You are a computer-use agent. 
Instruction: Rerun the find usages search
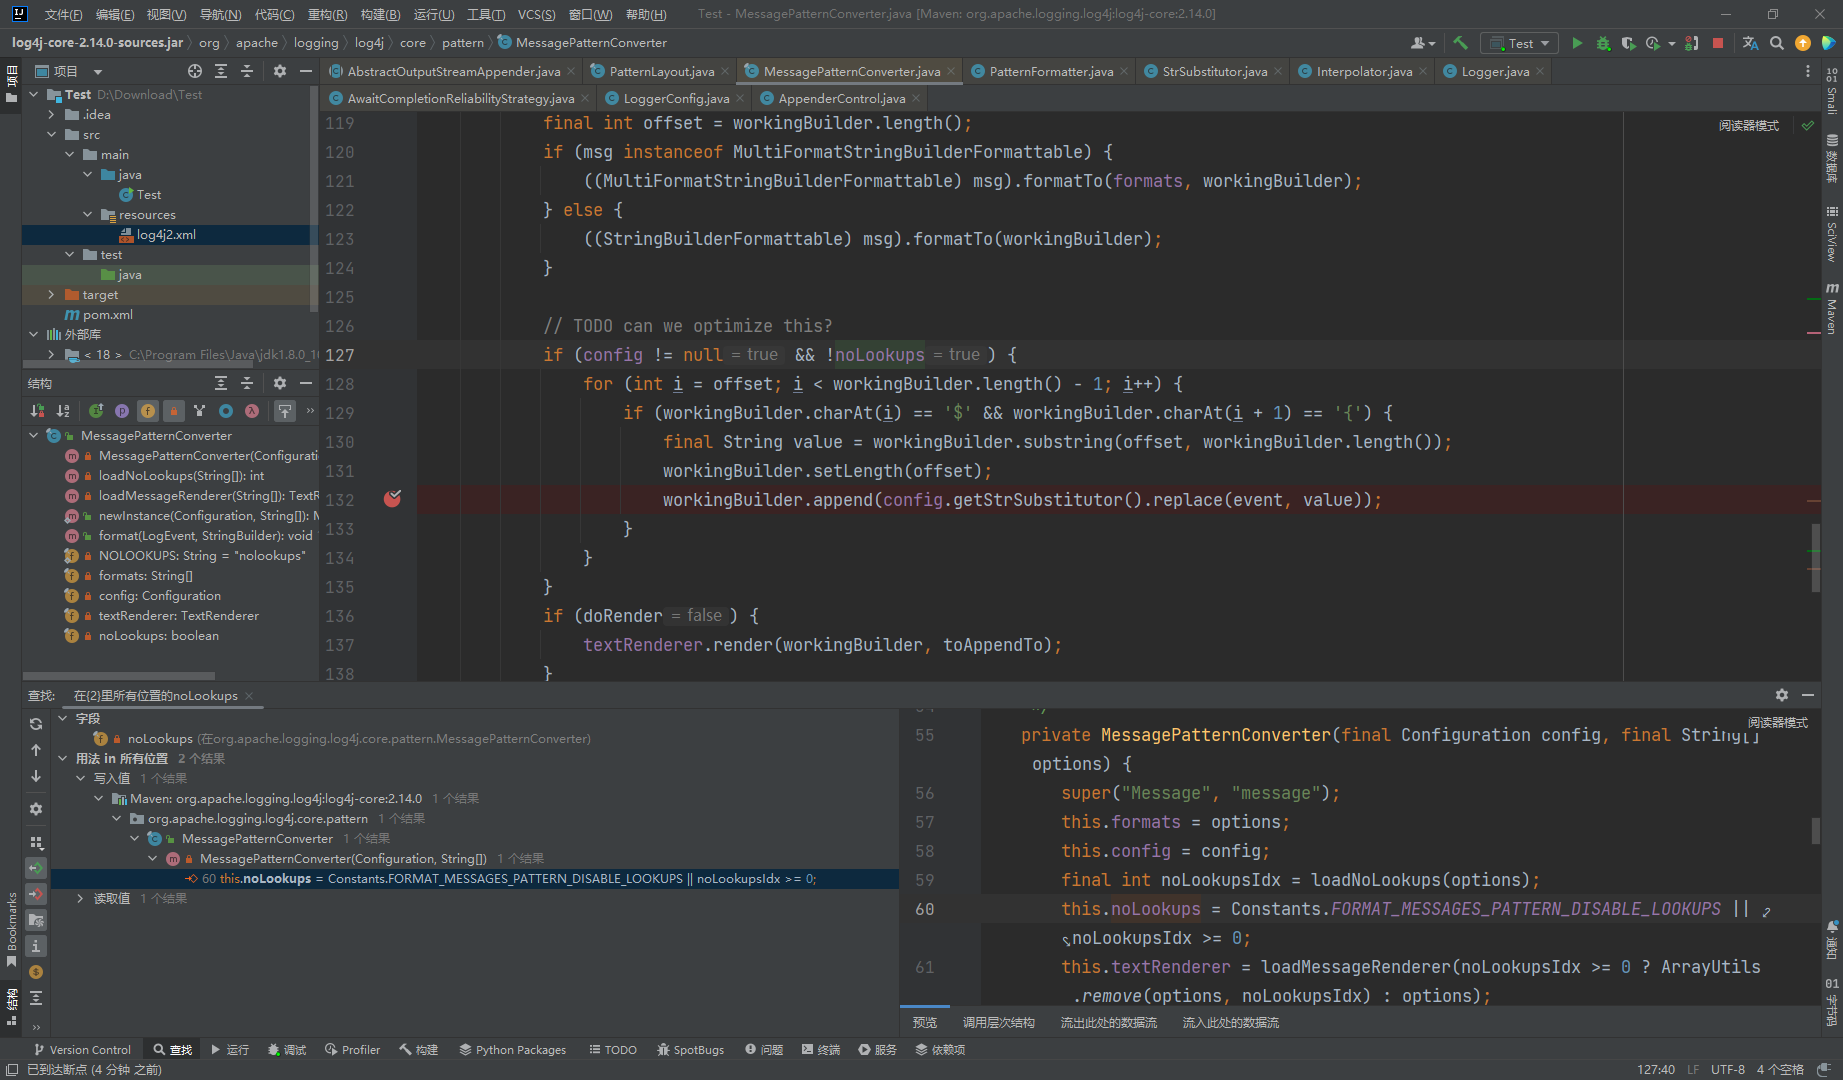click(x=36, y=723)
